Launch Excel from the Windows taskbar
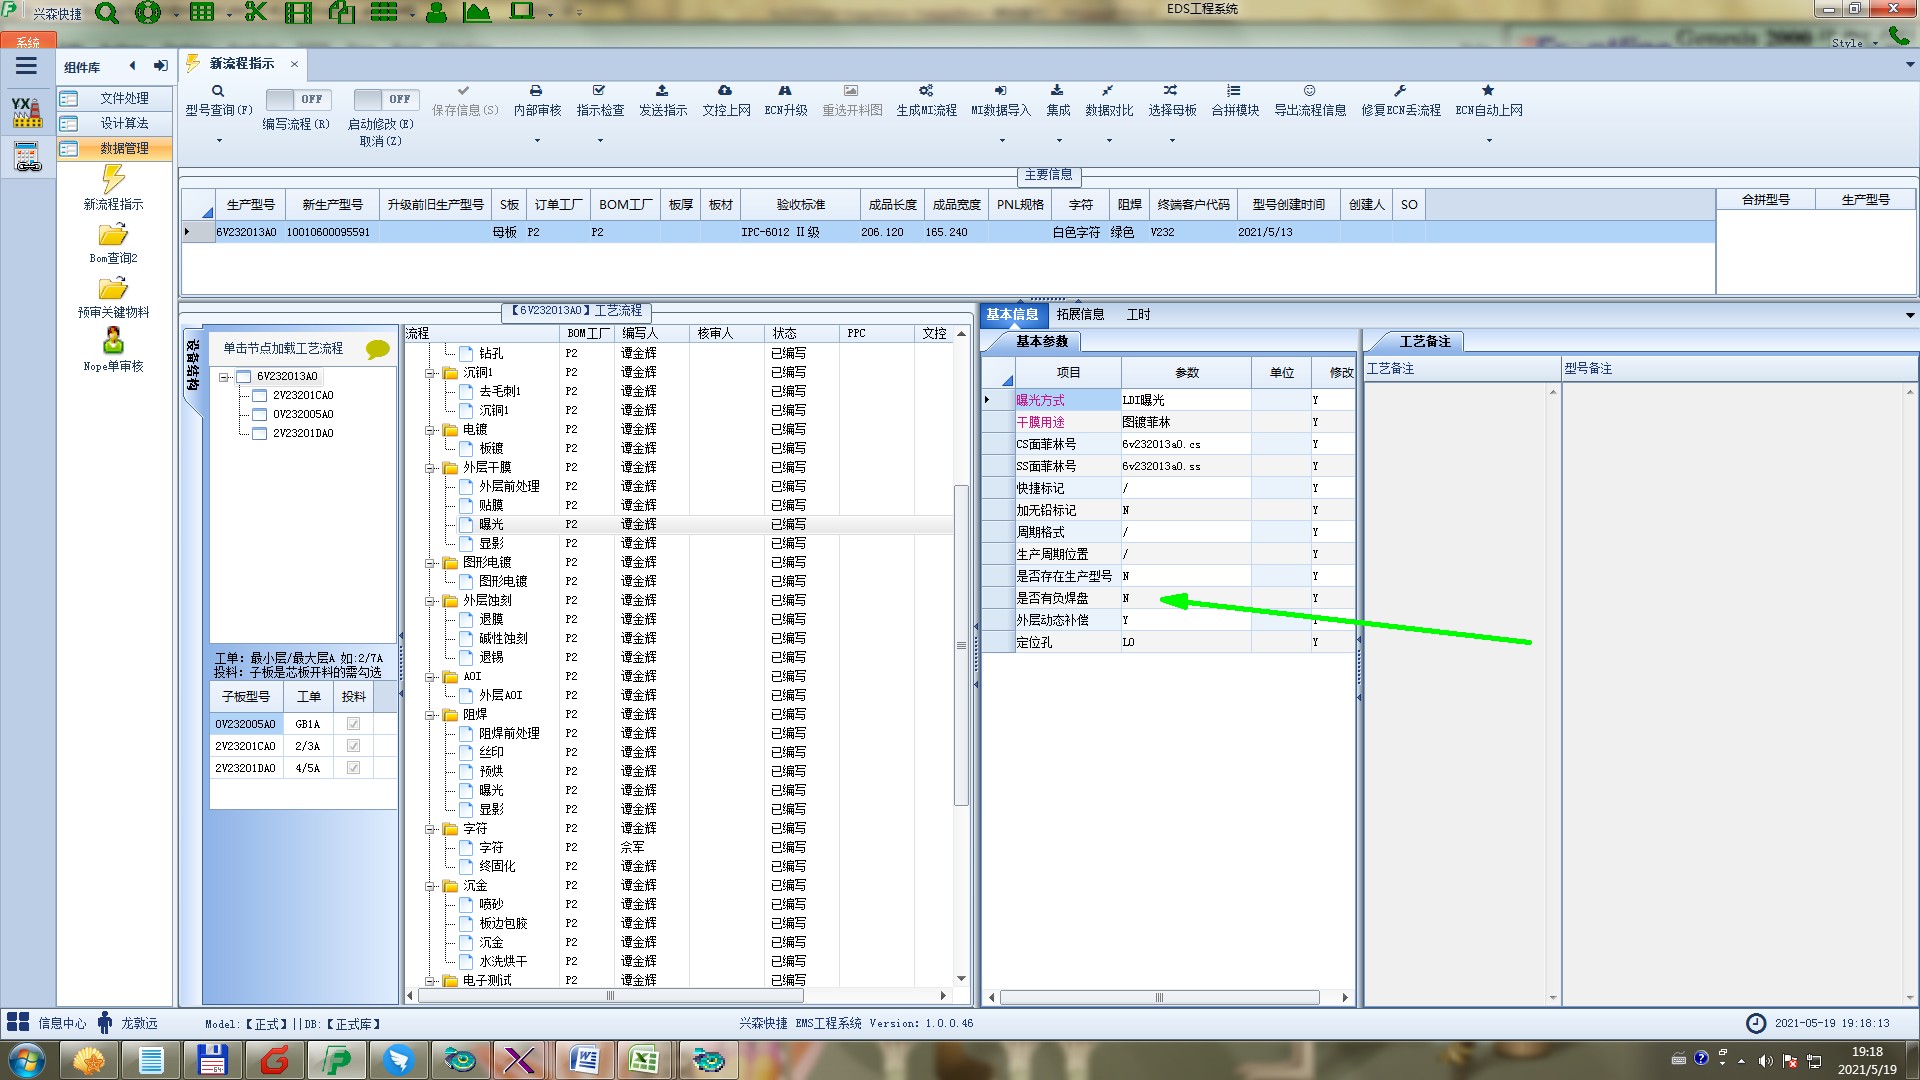The width and height of the screenshot is (1920, 1080). tap(644, 1059)
